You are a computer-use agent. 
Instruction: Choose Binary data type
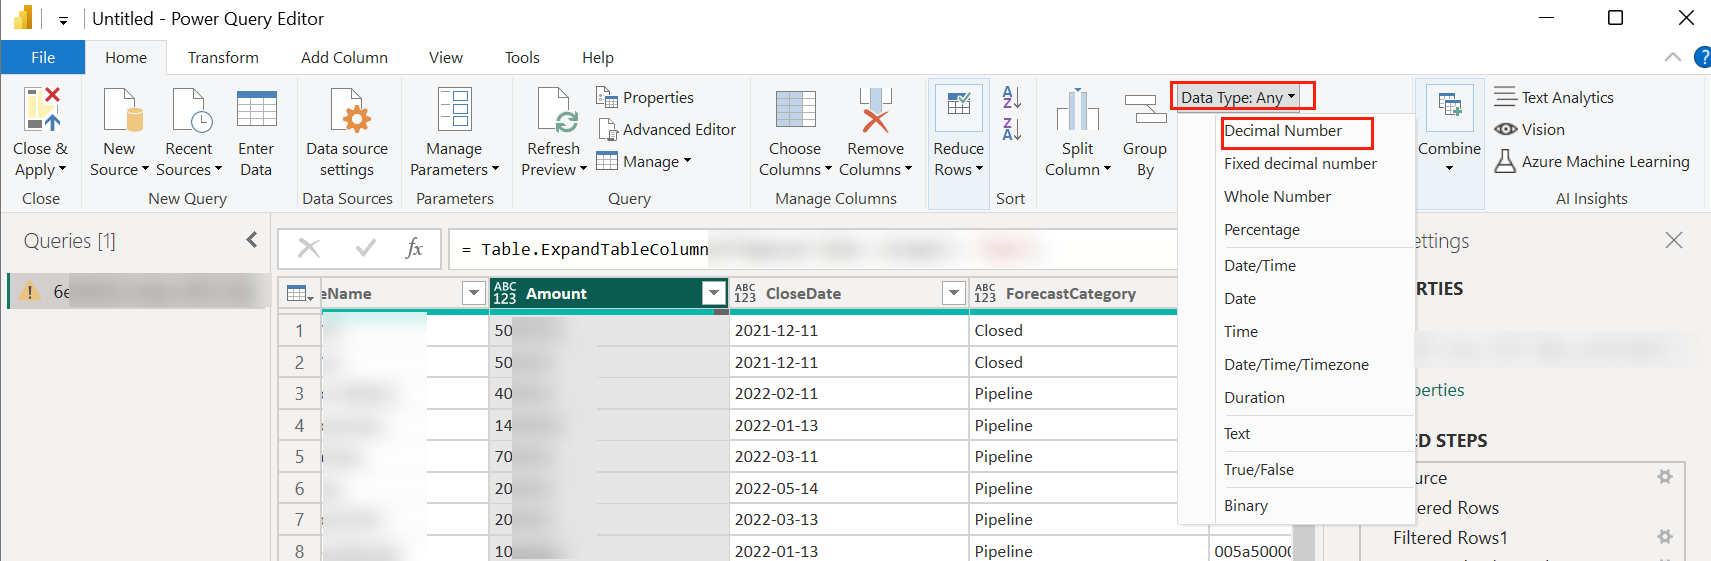tap(1297, 505)
